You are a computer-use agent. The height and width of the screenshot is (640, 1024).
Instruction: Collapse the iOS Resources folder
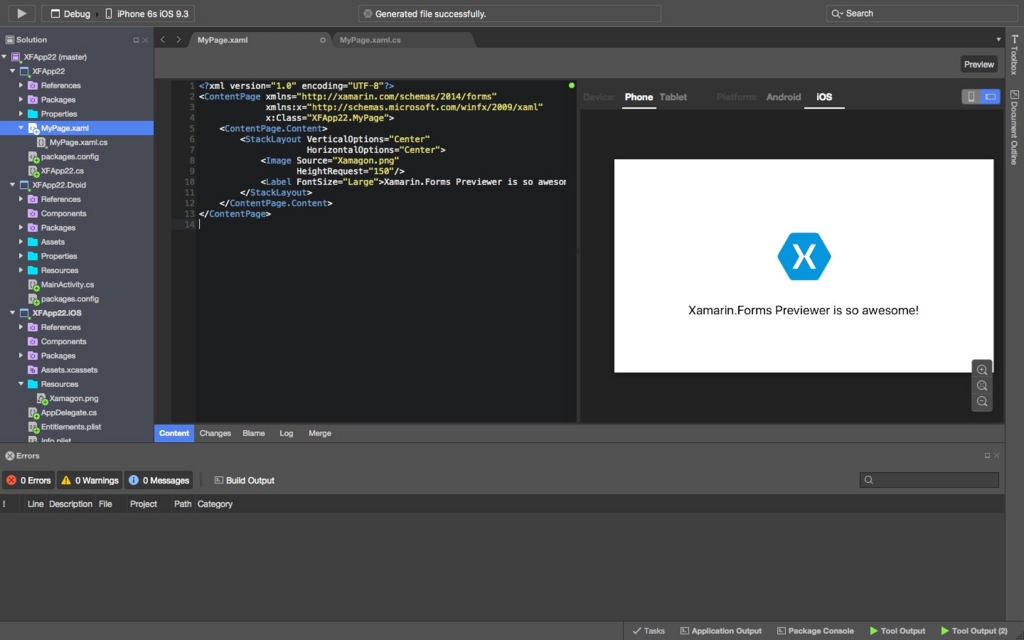[x=21, y=384]
